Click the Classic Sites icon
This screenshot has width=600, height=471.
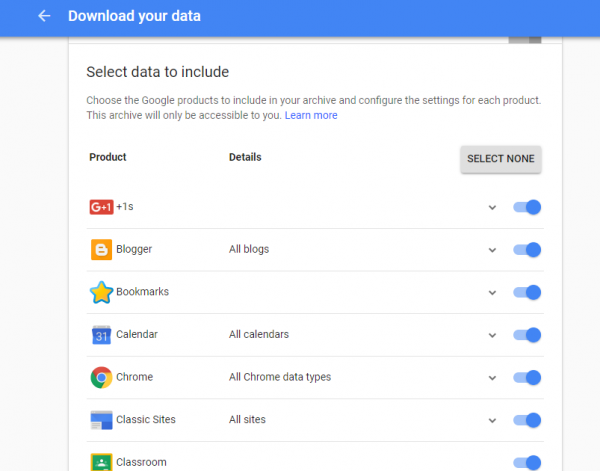(x=101, y=420)
